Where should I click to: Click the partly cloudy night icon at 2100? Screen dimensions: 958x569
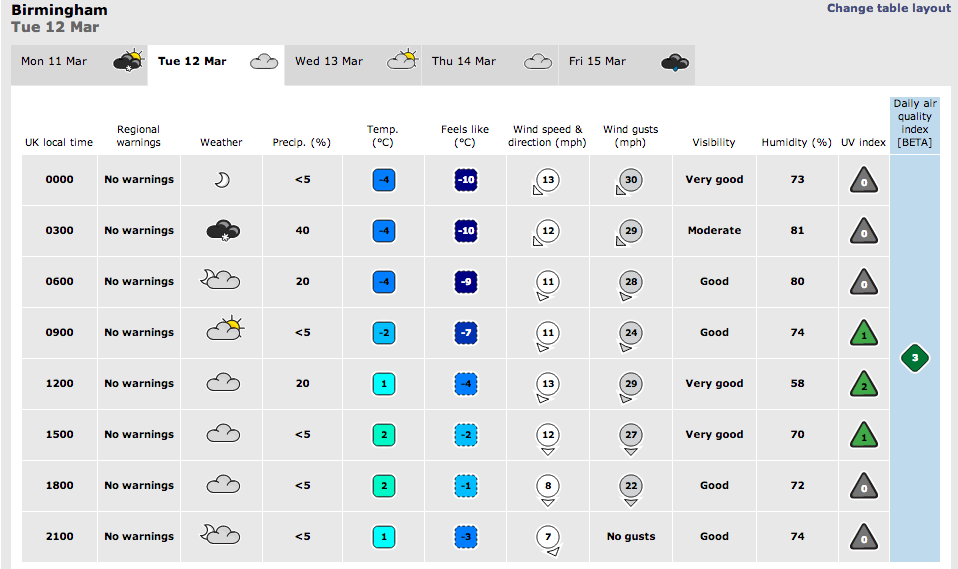(220, 534)
